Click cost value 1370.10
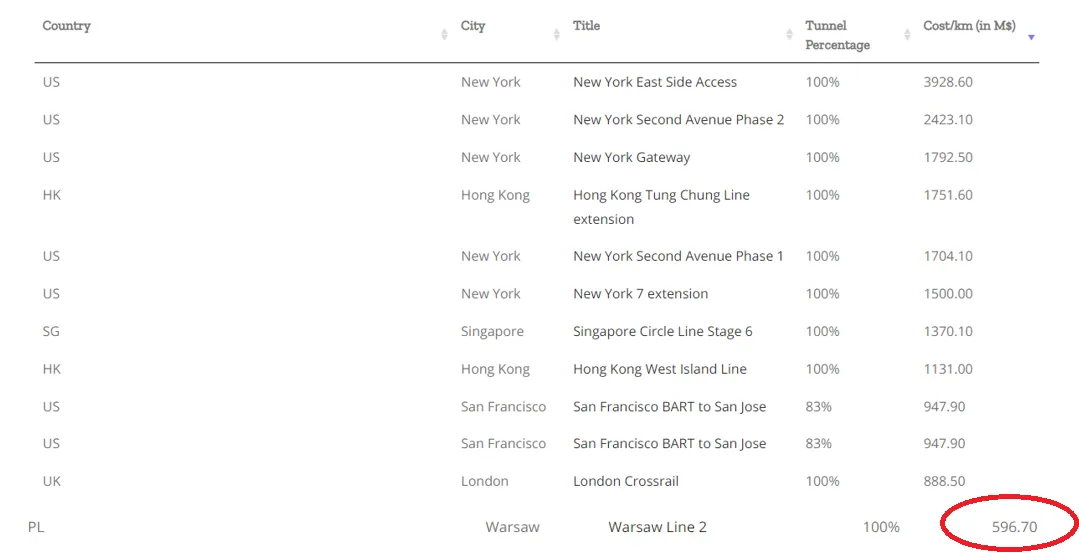Image resolution: width=1079 pixels, height=554 pixels. [x=948, y=332]
